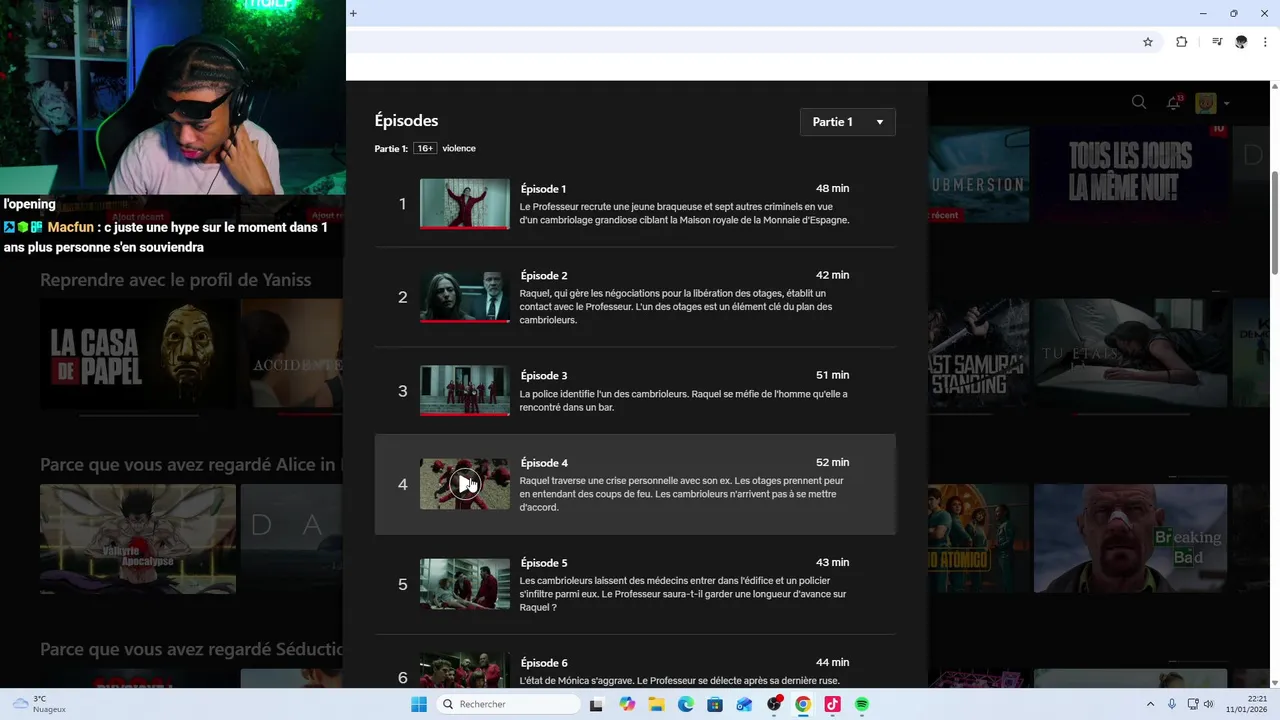Click the Épisode 6 title
Screen dimensions: 1280x720
544,663
